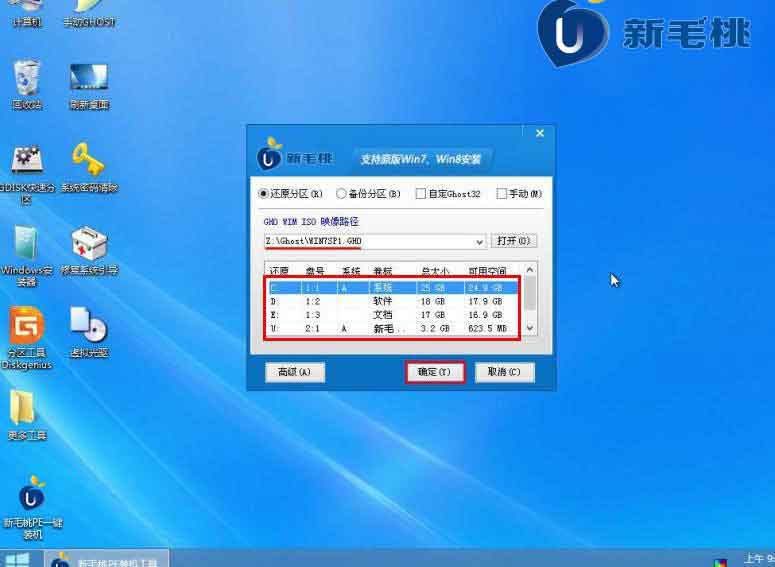Click the partition list scrollbar thumb

pos(530,293)
